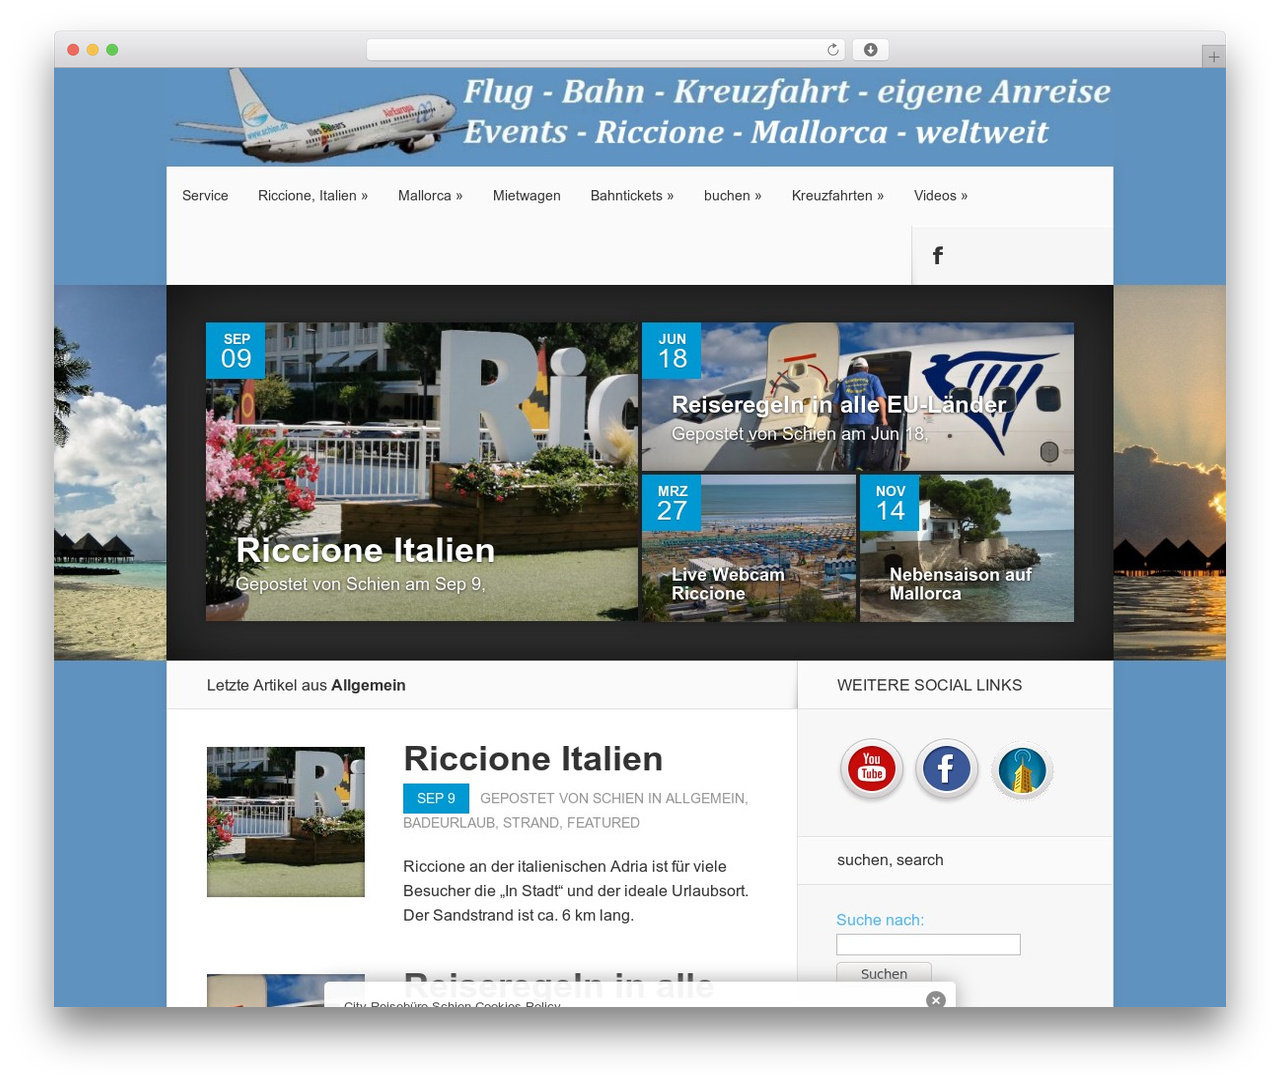
Task: Click the browser download icon
Action: click(x=871, y=50)
